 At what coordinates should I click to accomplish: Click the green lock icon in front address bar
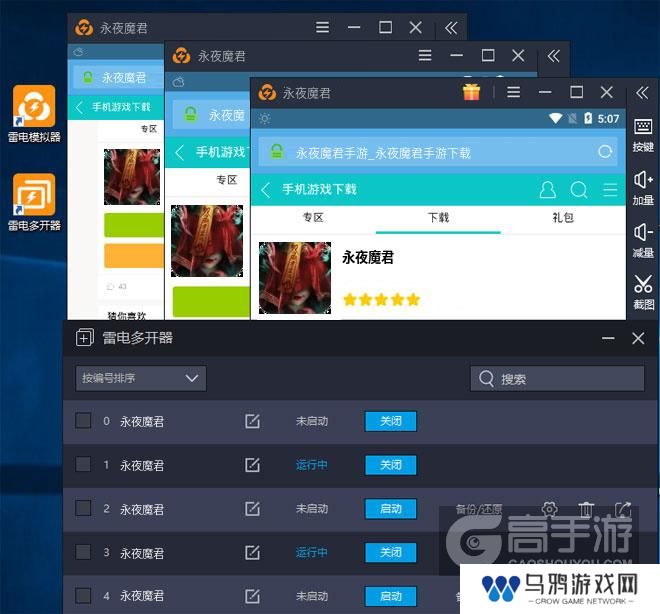click(277, 152)
